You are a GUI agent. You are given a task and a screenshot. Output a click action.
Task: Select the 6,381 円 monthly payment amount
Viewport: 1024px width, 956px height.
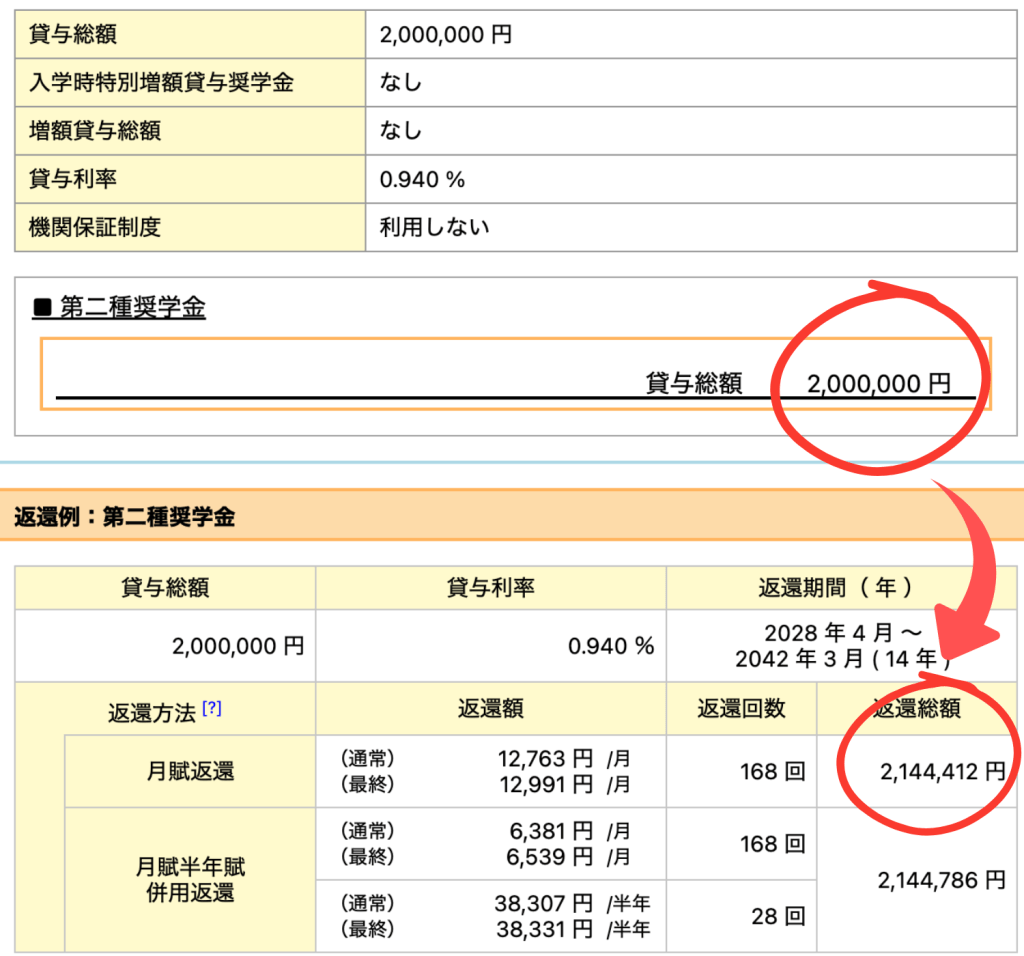552,830
